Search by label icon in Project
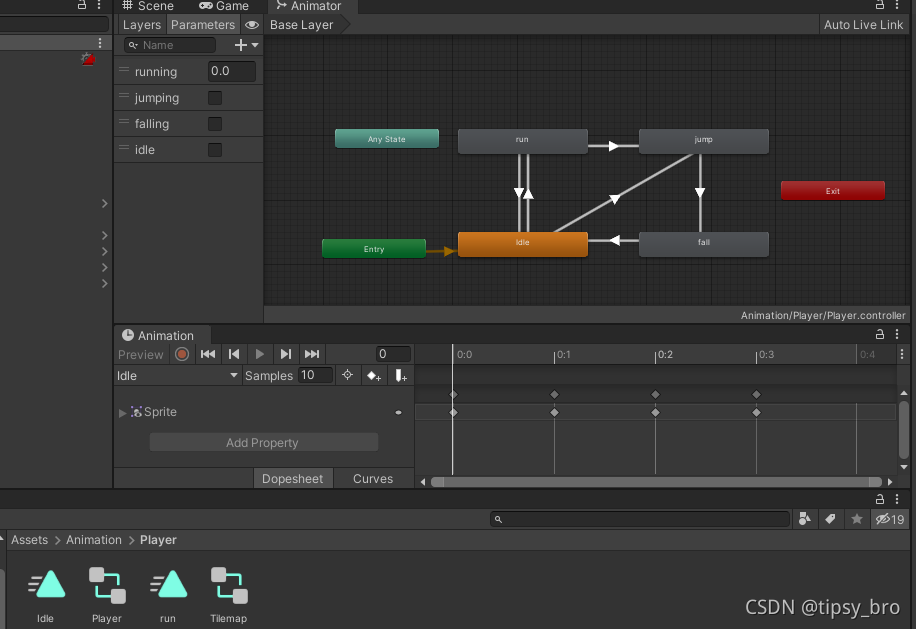This screenshot has height=629, width=916. pyautogui.click(x=830, y=519)
